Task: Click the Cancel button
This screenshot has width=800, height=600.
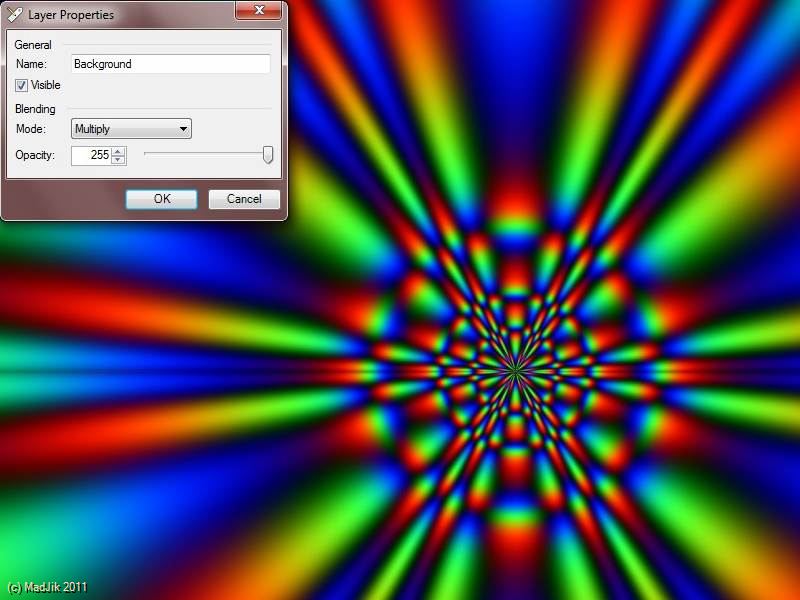Action: tap(244, 199)
